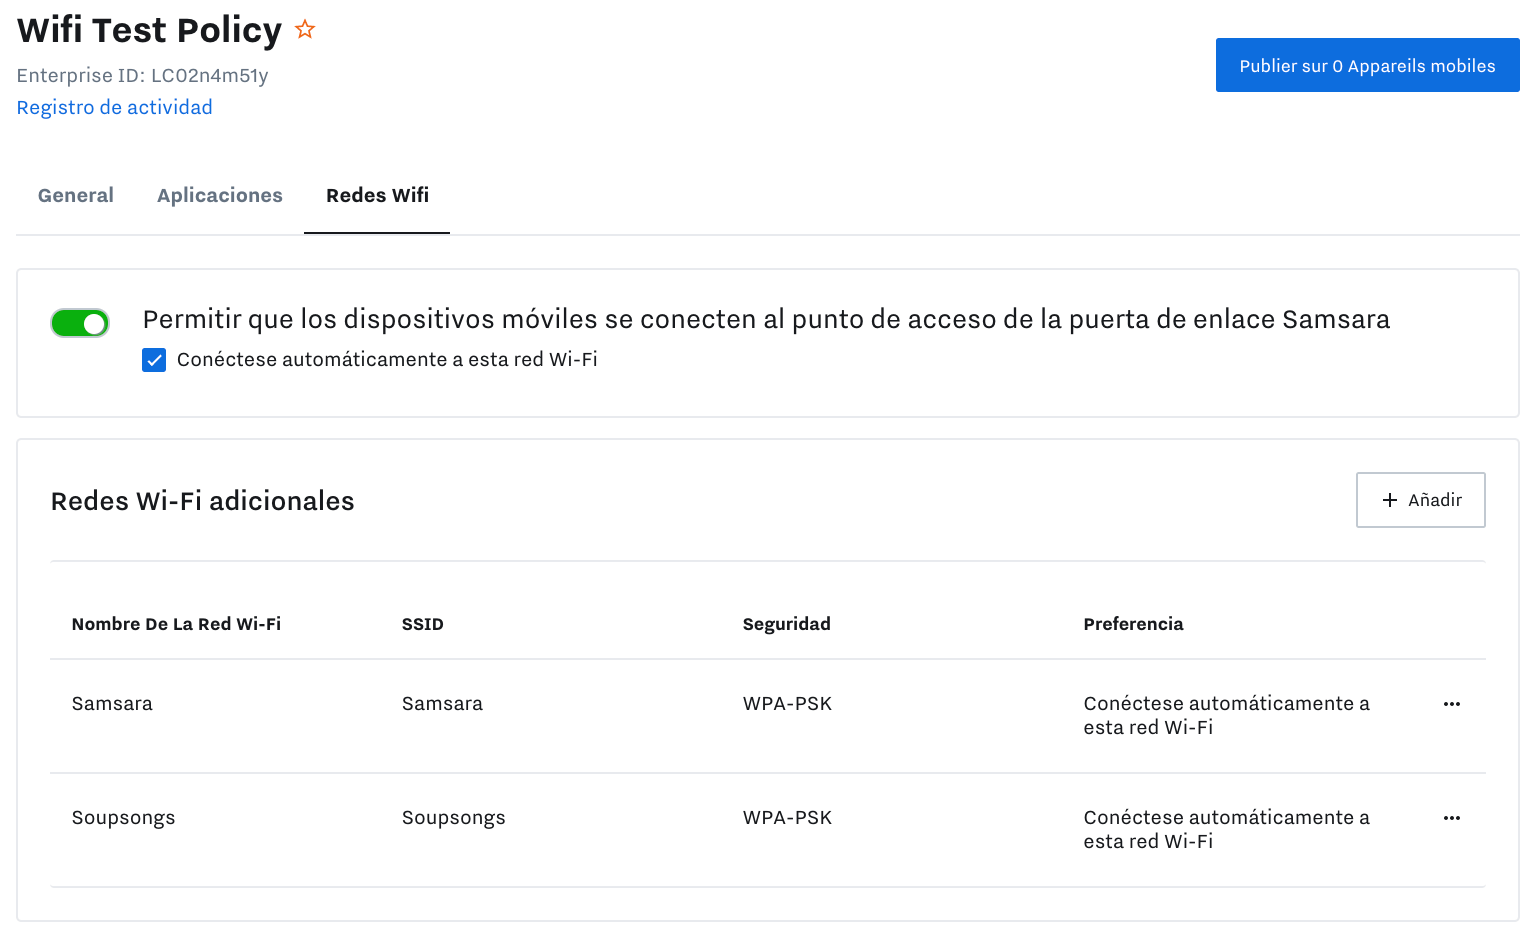Open the Aplicaciones tab

(219, 195)
